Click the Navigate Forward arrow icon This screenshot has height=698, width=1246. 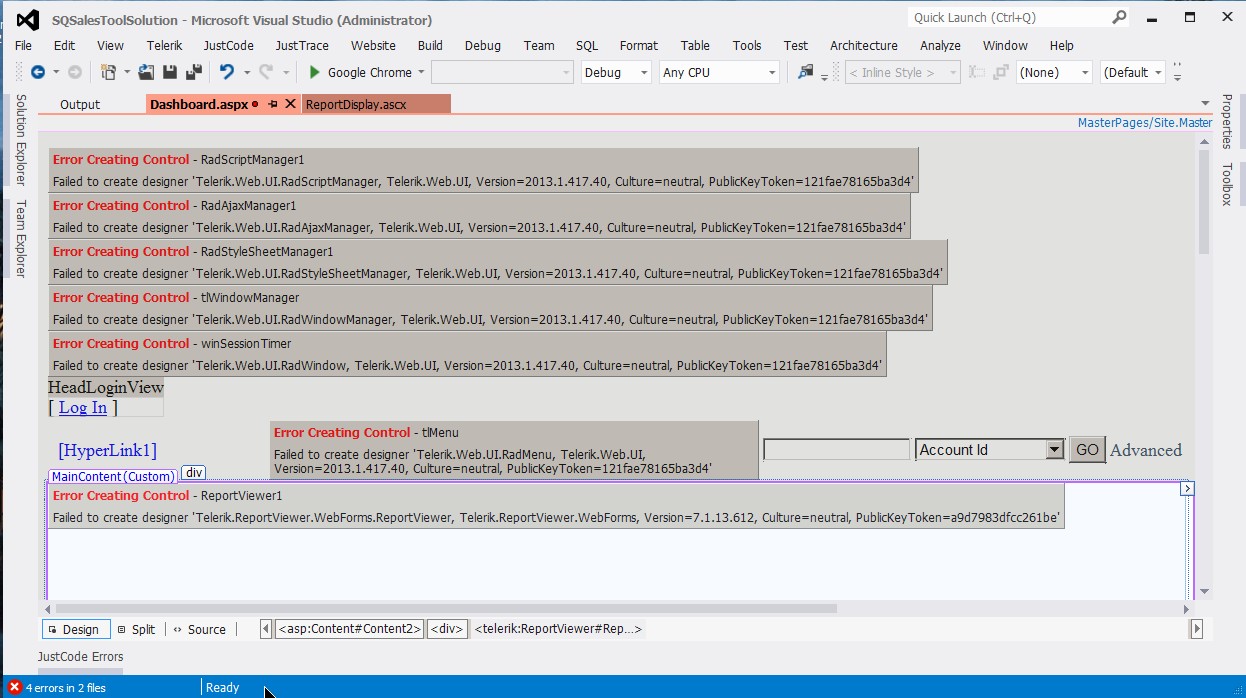point(75,72)
